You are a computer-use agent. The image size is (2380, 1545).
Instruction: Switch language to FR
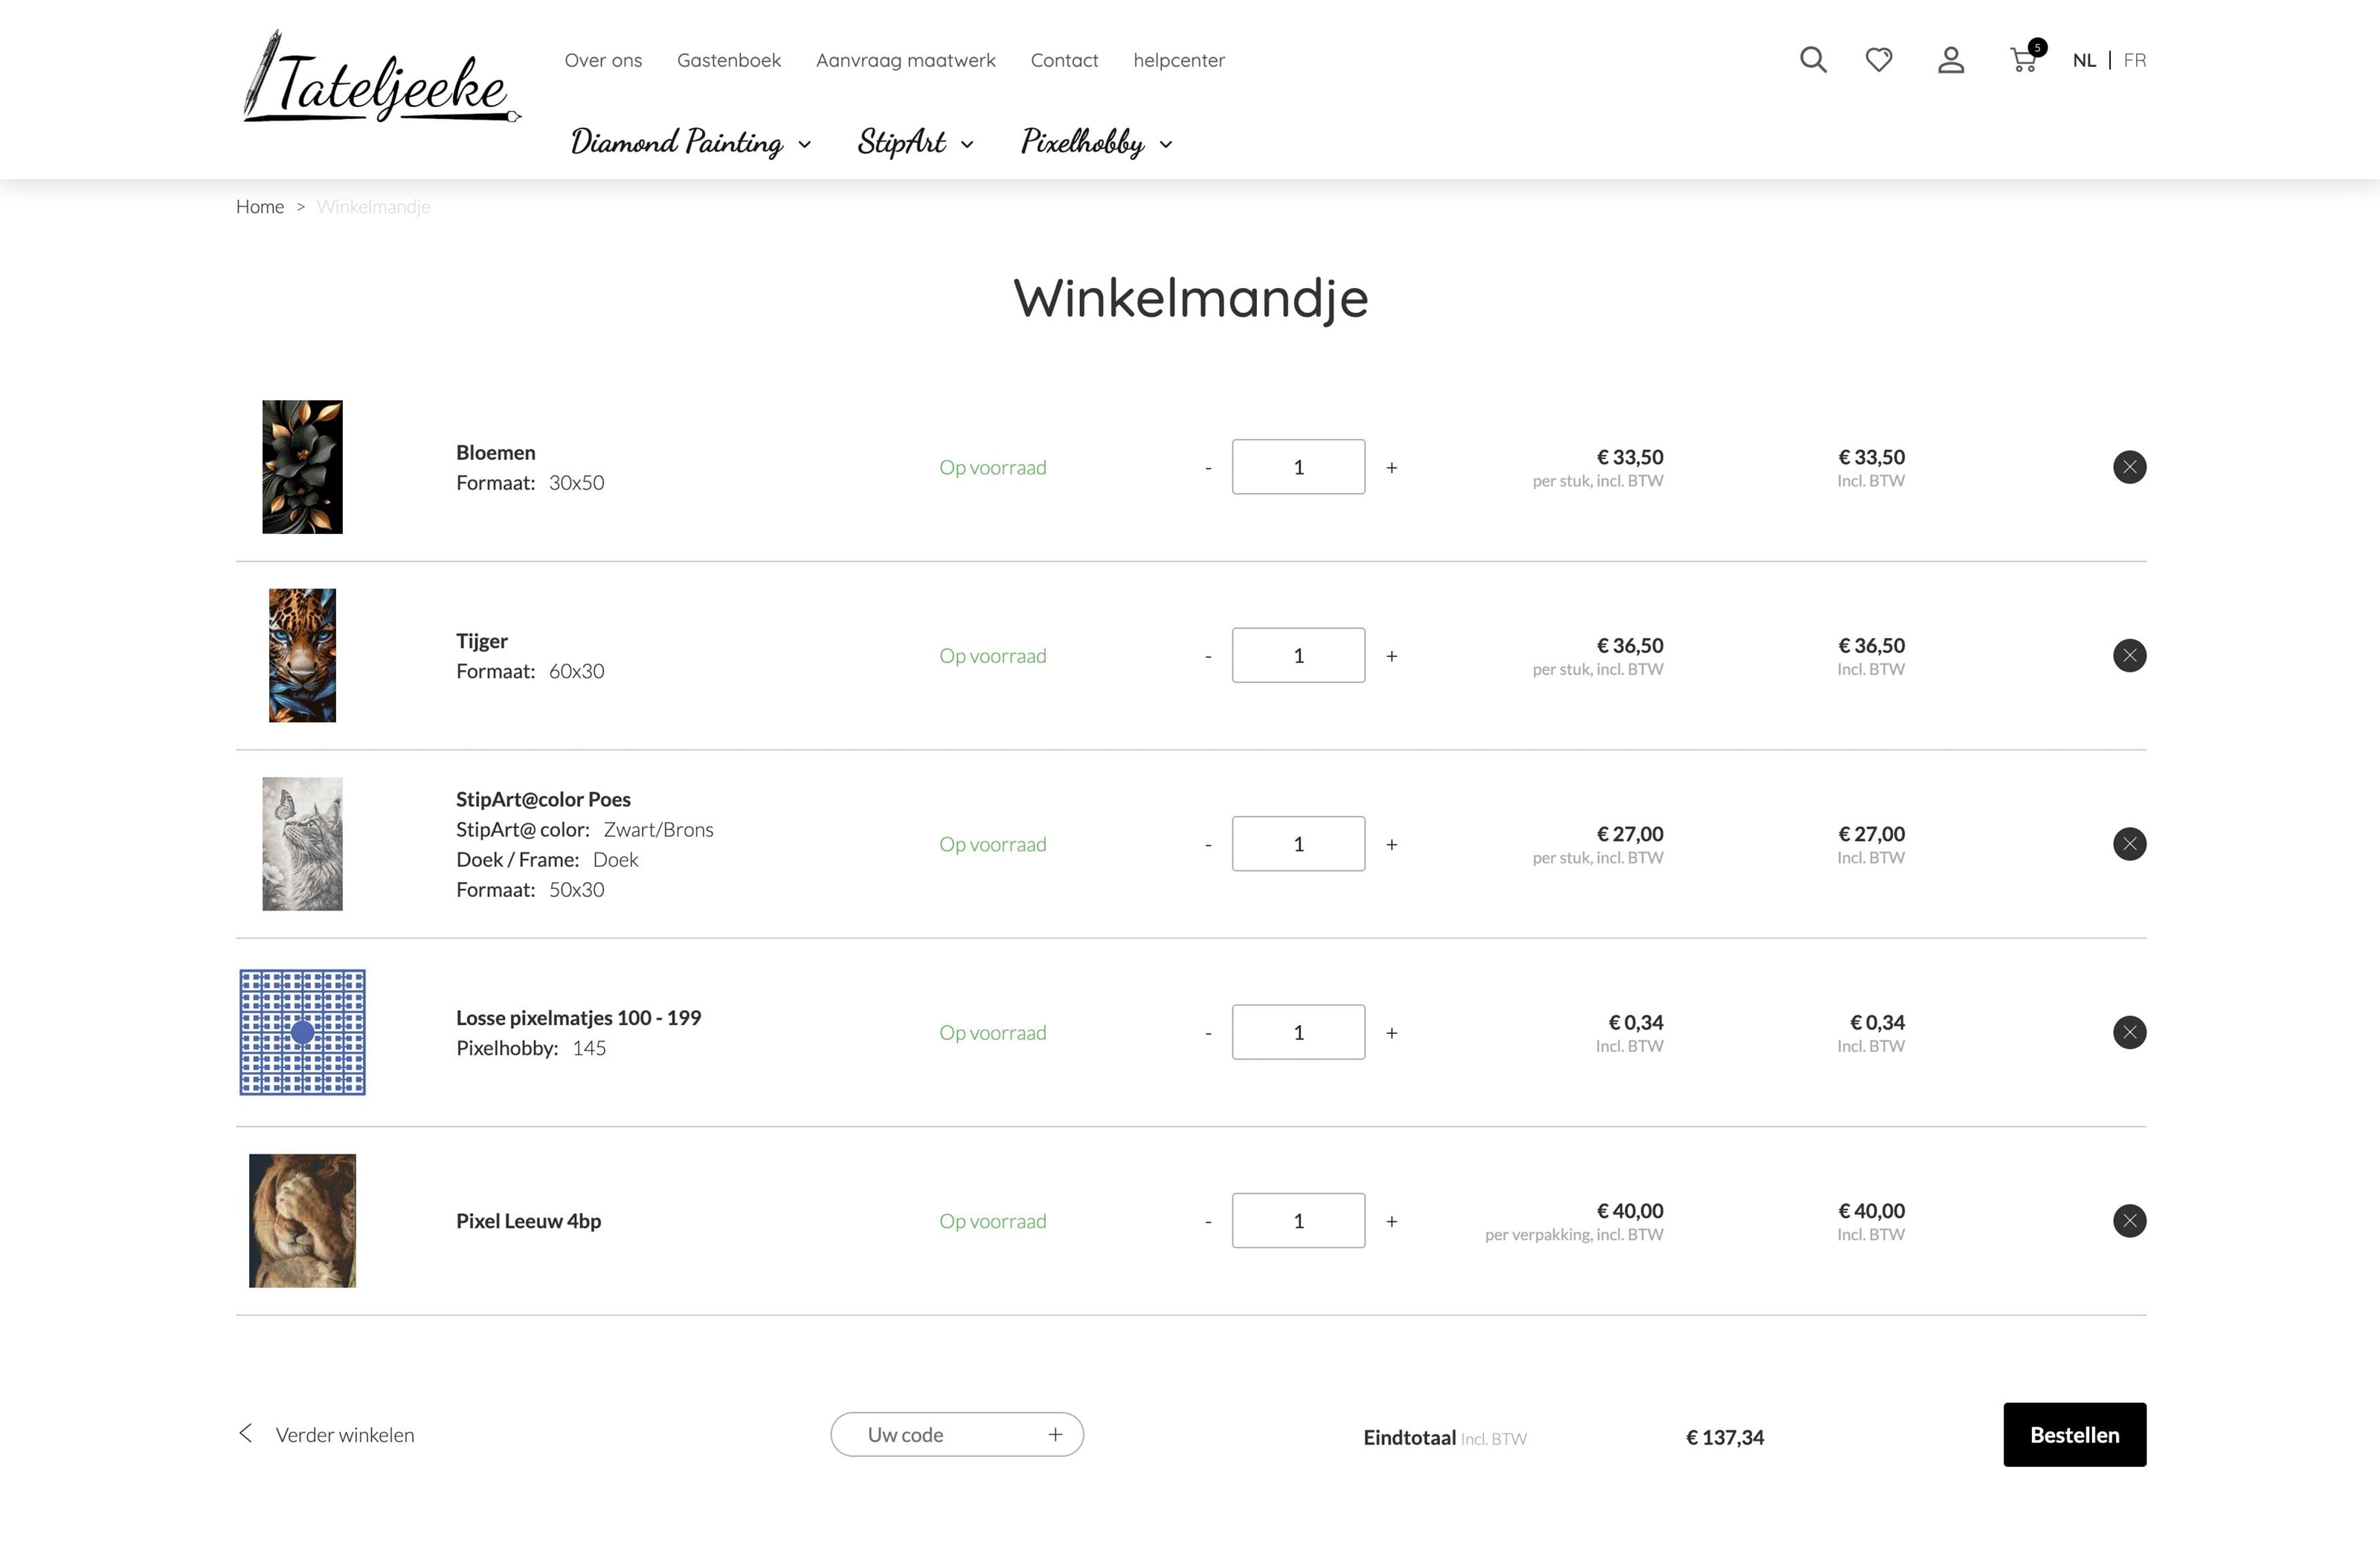pos(2134,60)
